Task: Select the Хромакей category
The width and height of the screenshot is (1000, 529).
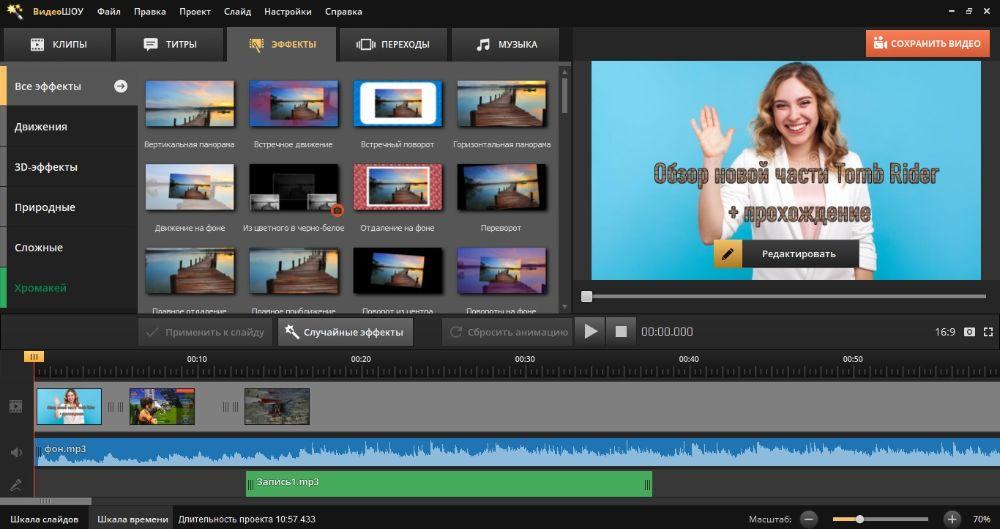Action: (x=70, y=288)
